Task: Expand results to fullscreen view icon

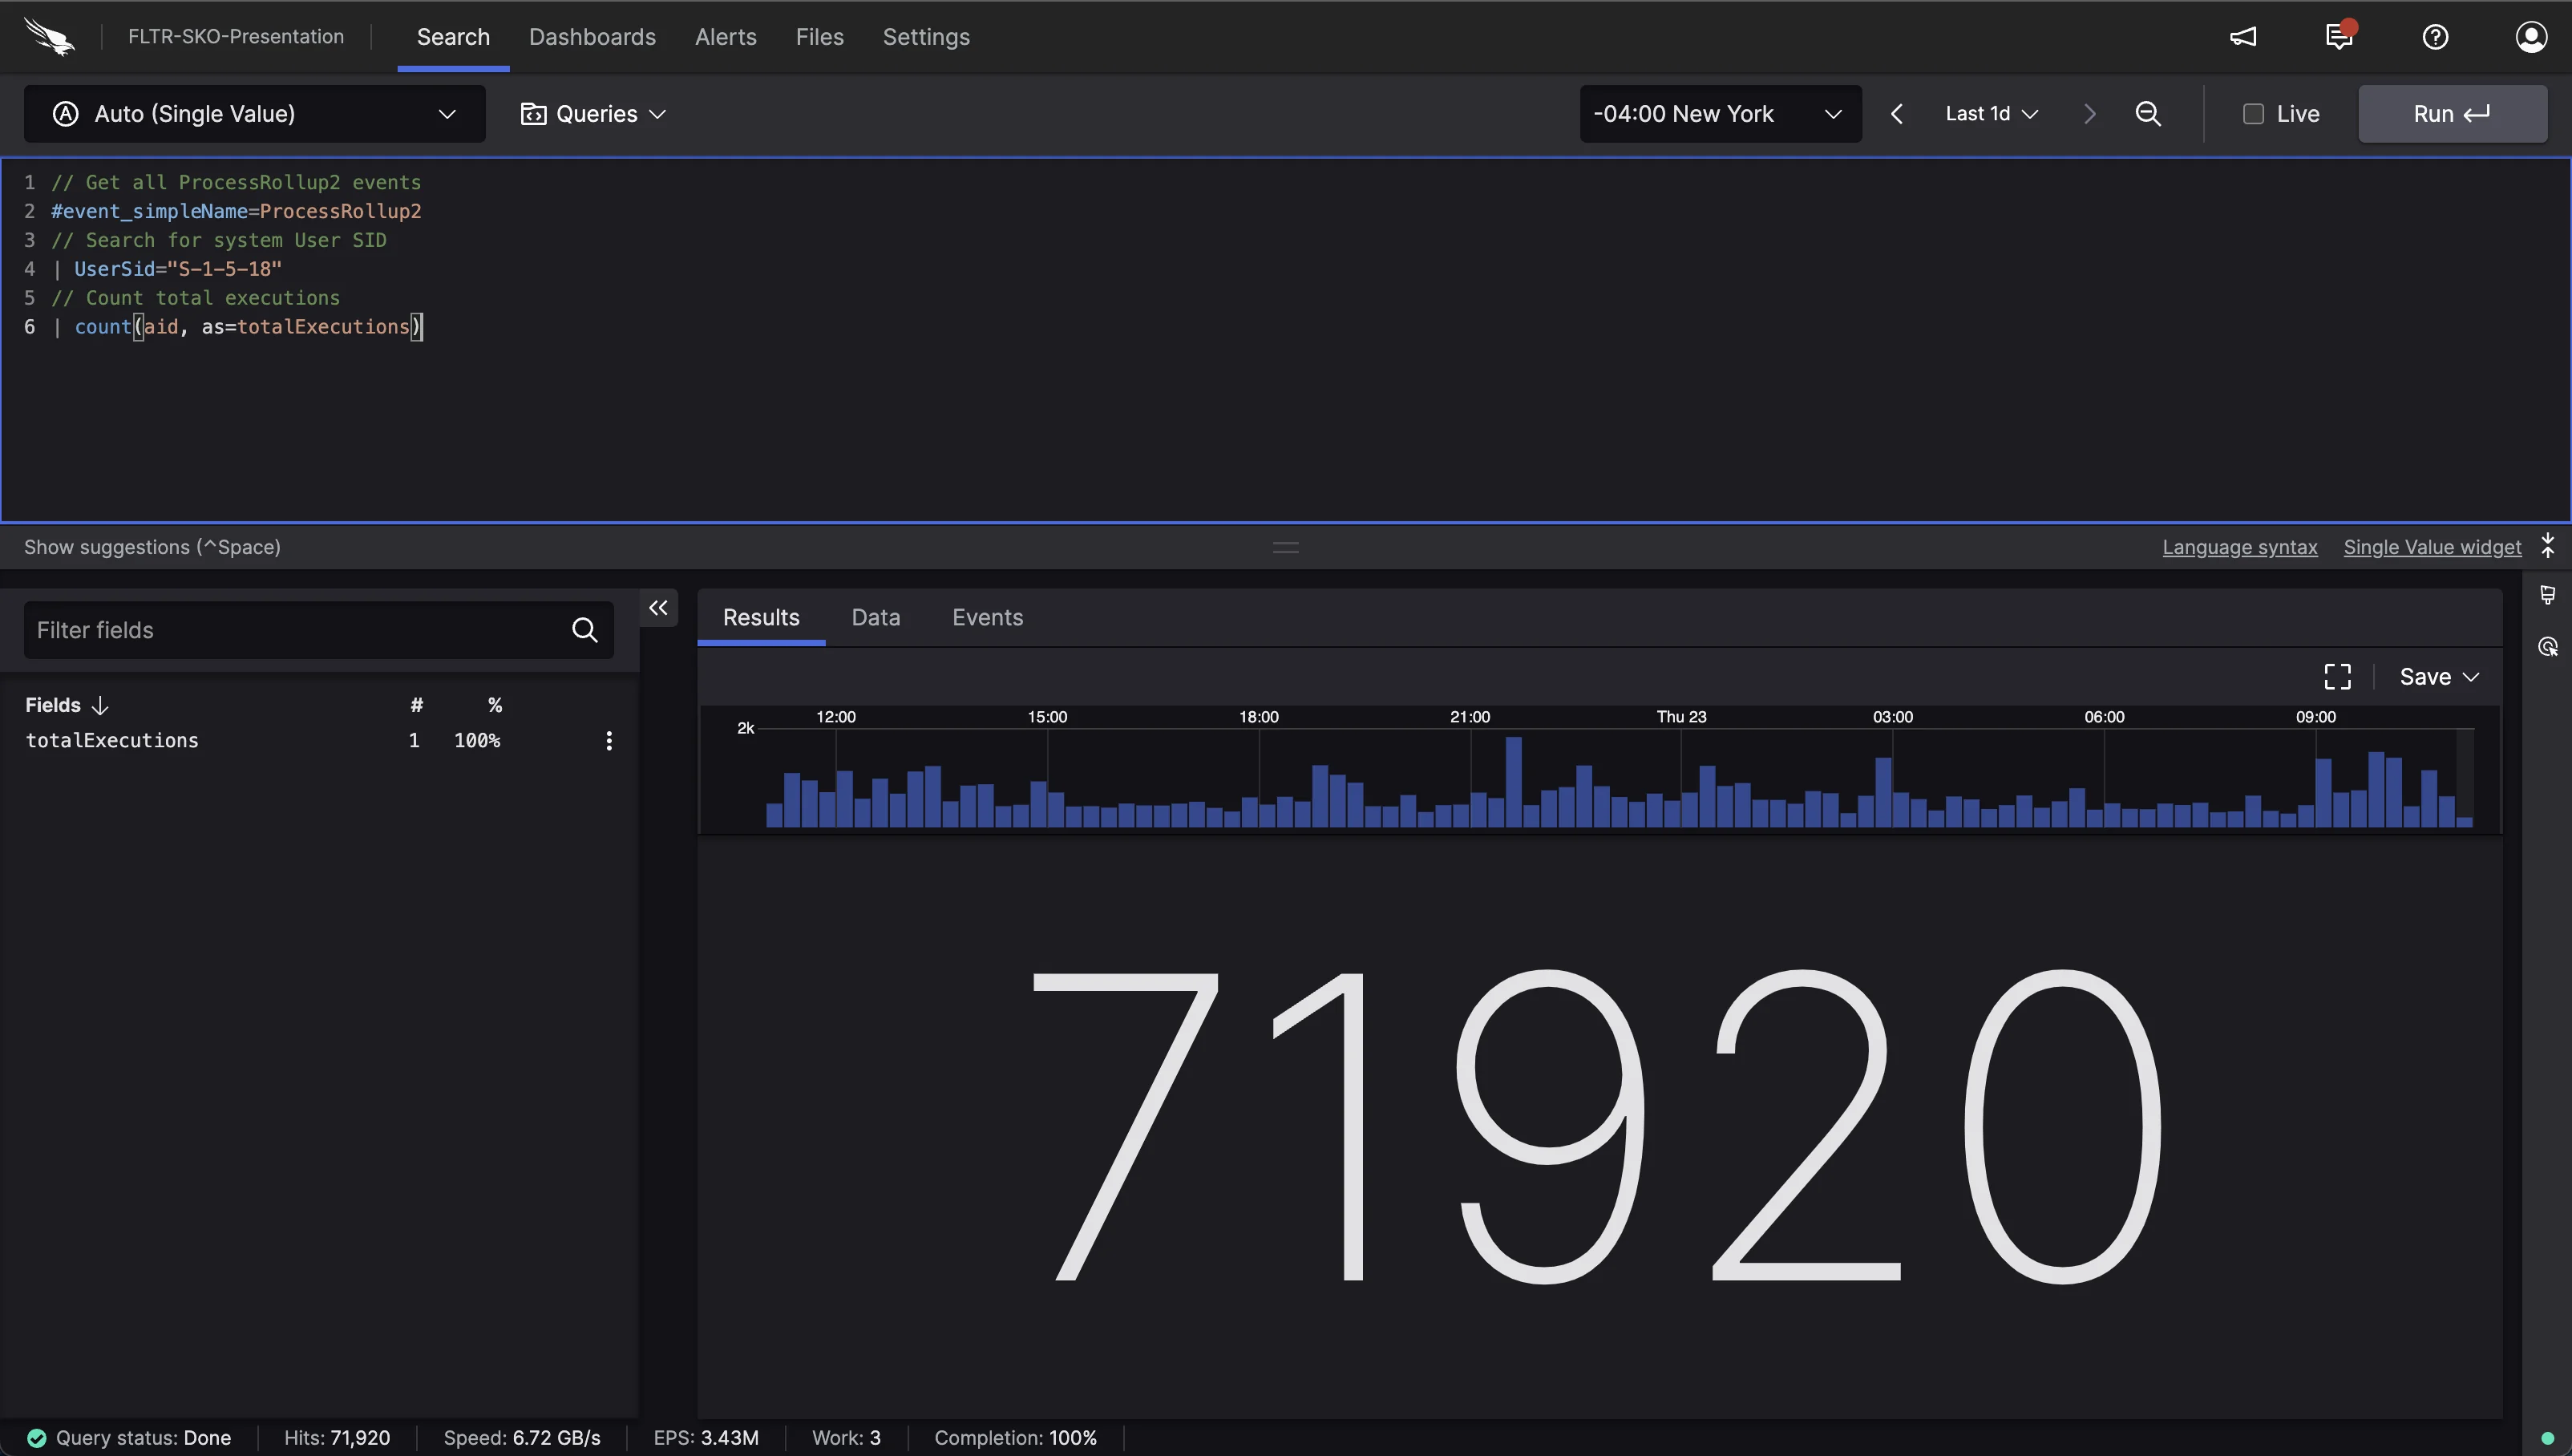Action: point(2337,677)
